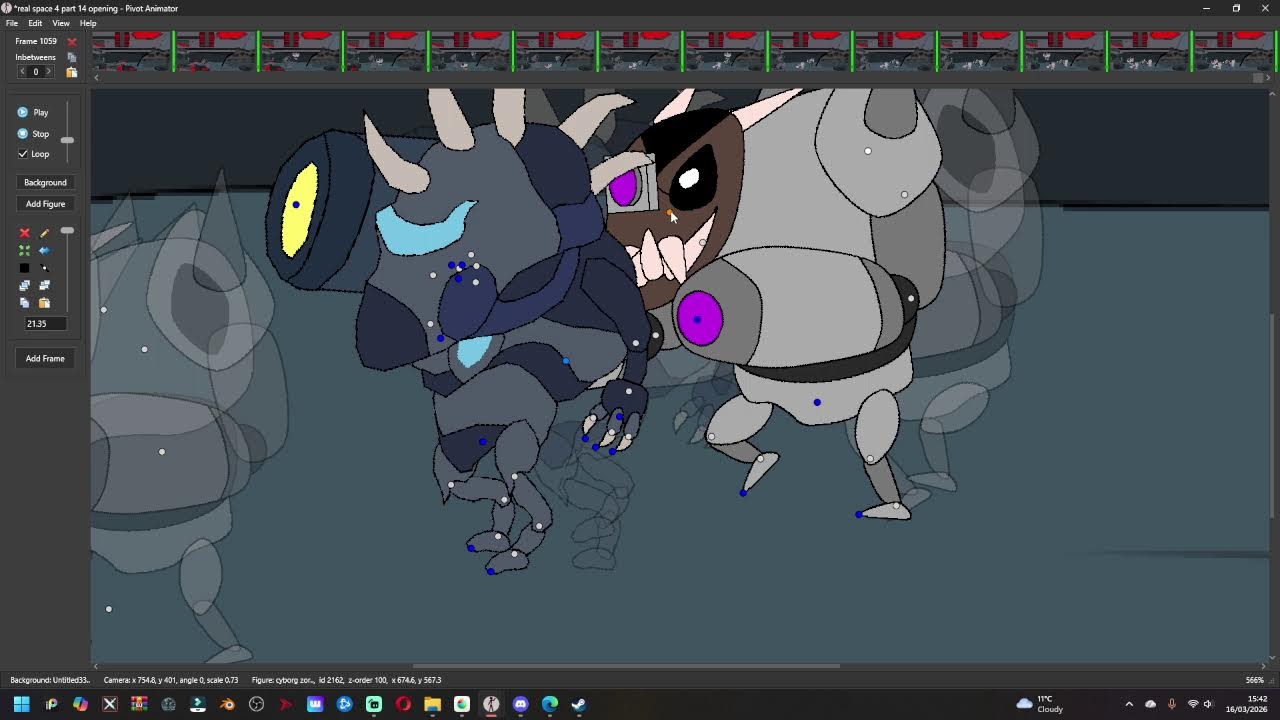
Task: Click Add Frame button
Action: (45, 358)
